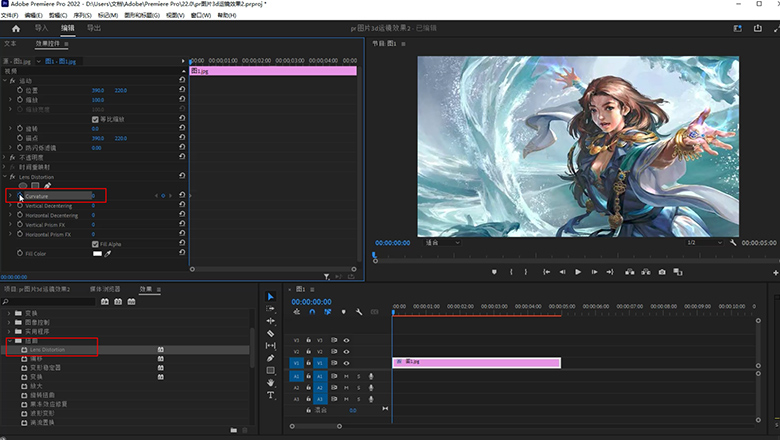This screenshot has width=780, height=440.
Task: Select the Ripple Edit tool
Action: 271,321
